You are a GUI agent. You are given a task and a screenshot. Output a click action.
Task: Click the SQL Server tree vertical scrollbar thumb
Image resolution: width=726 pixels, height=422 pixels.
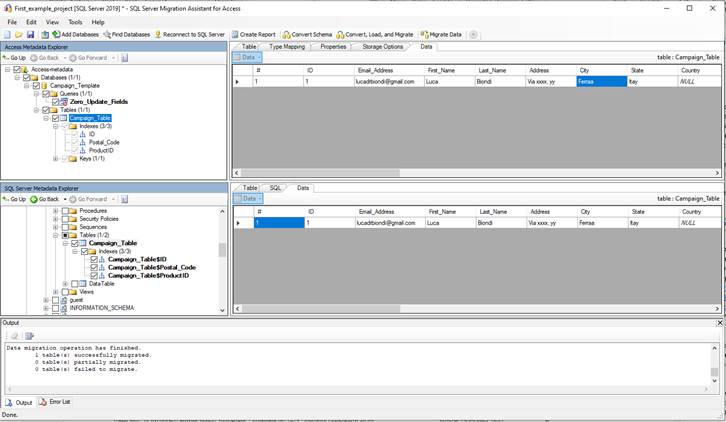pyautogui.click(x=222, y=250)
